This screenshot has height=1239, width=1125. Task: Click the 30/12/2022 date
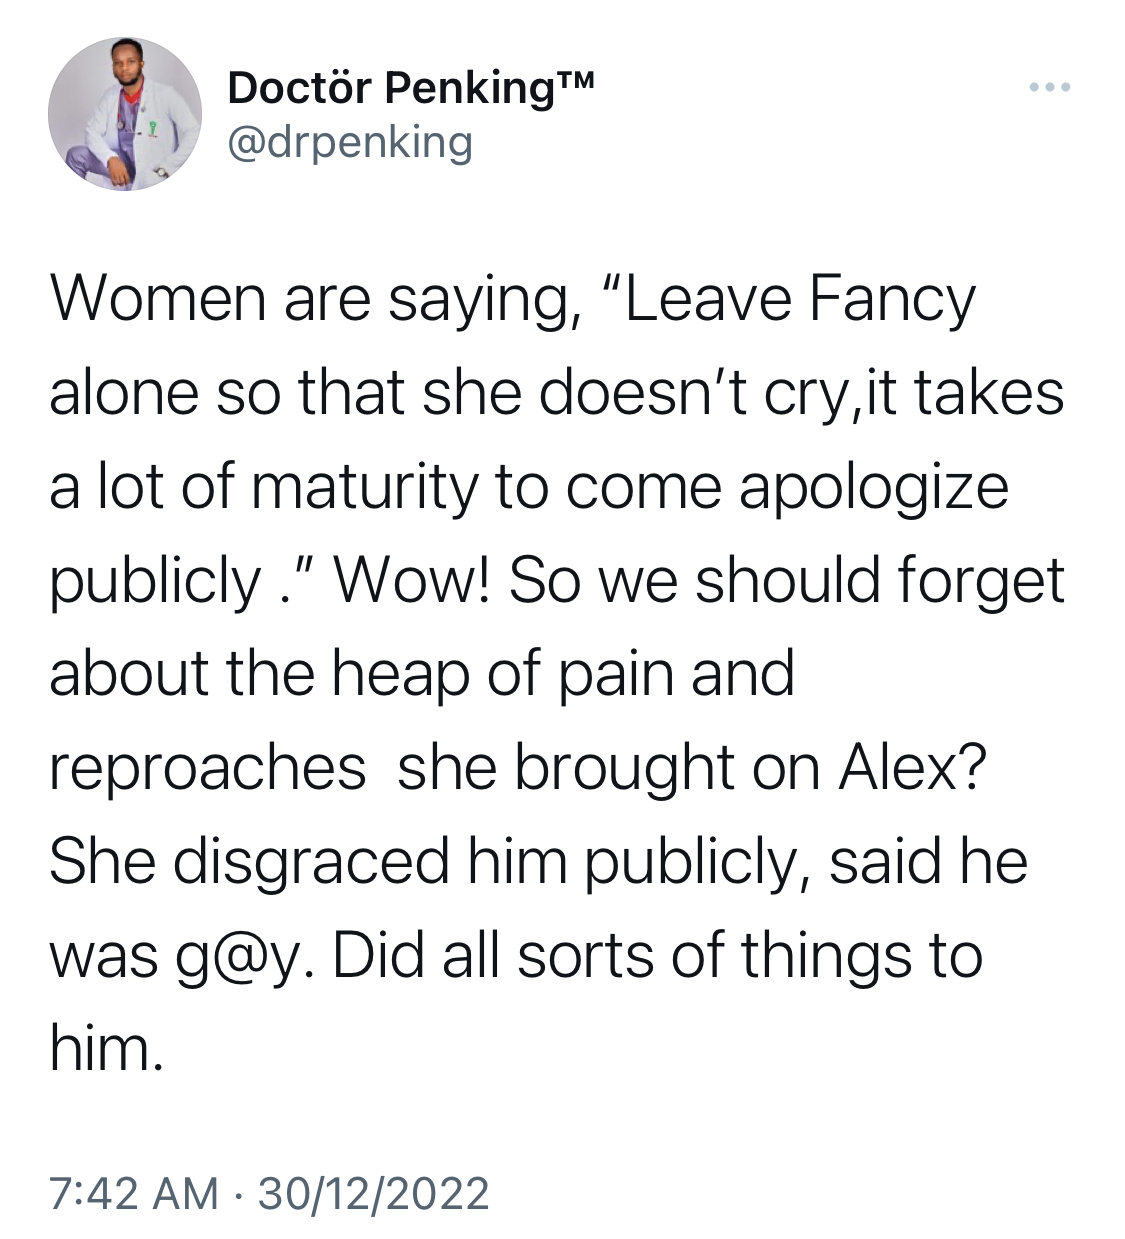374,1194
